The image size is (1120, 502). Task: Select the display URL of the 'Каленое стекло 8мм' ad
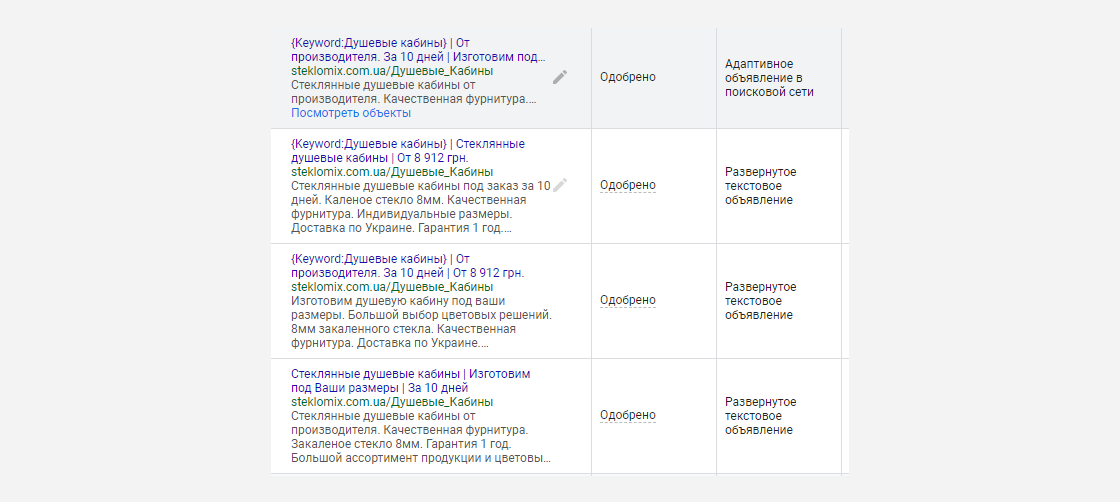point(392,171)
